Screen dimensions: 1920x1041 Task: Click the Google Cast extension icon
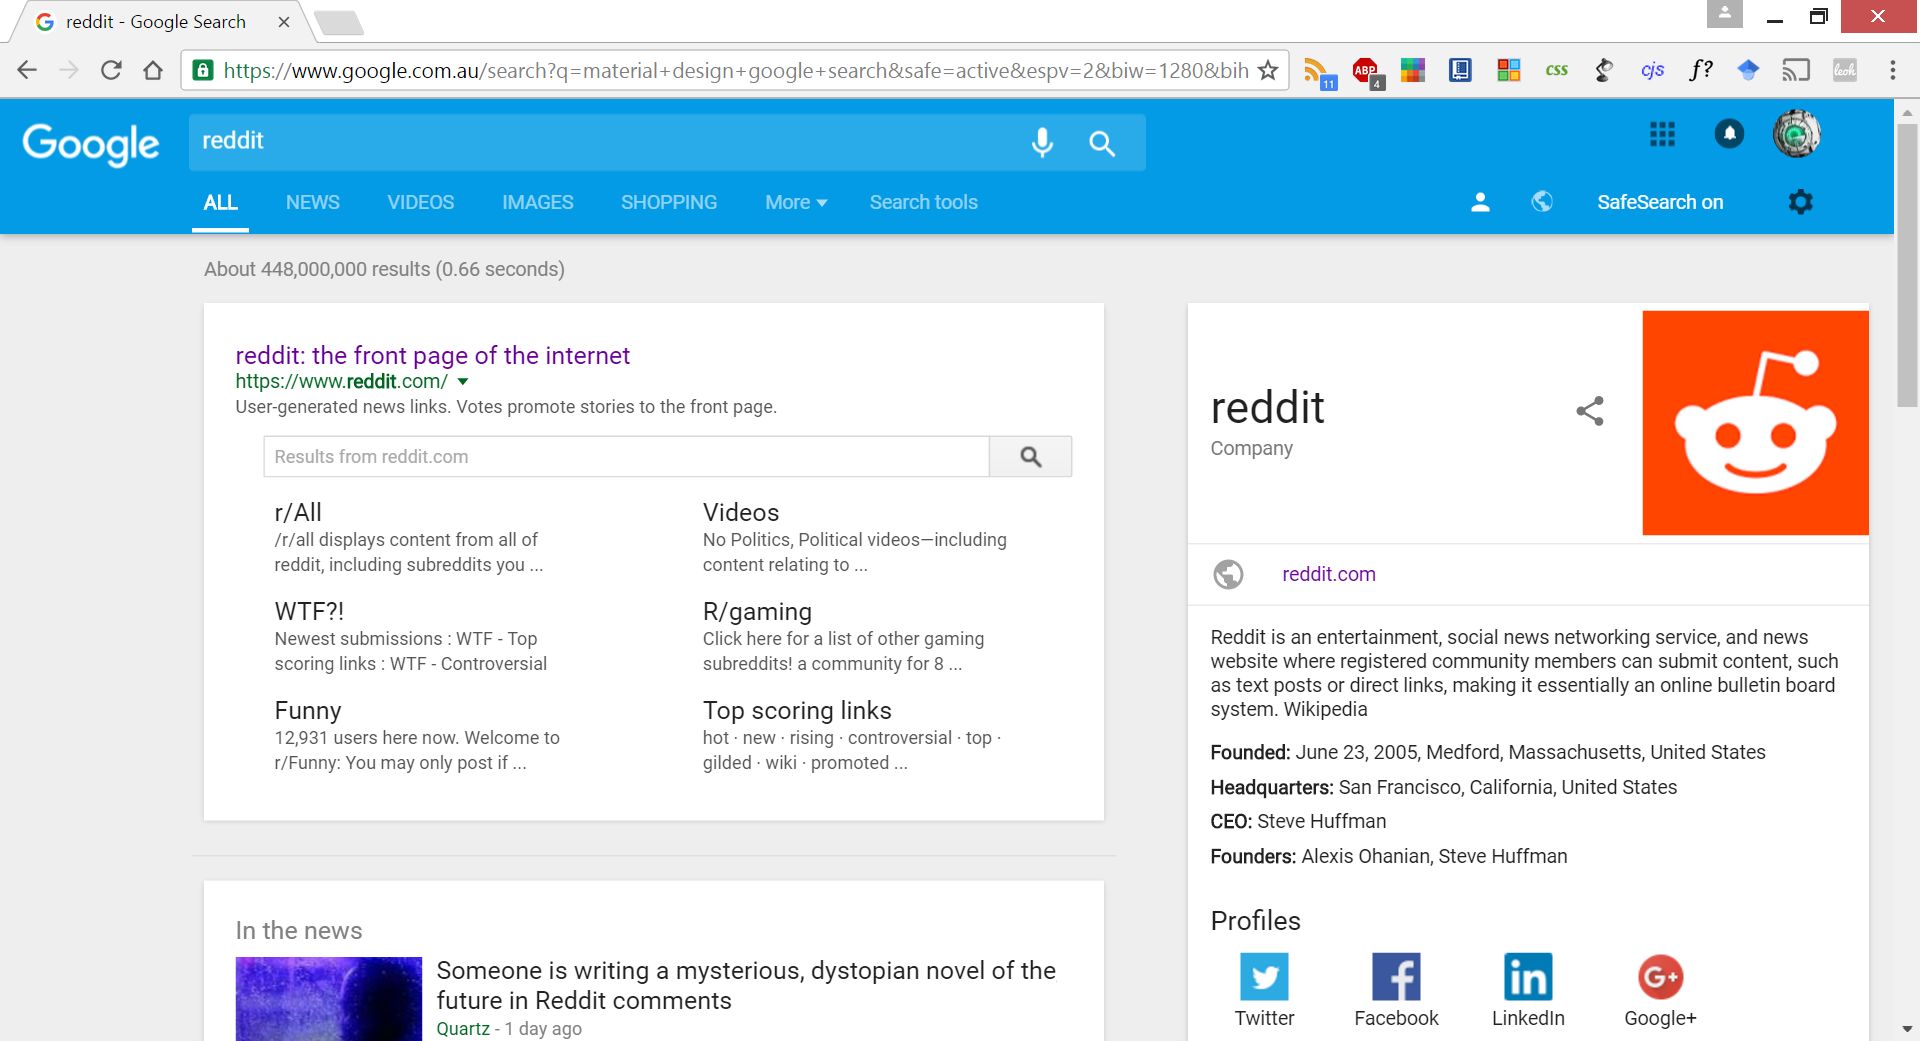pyautogui.click(x=1797, y=69)
